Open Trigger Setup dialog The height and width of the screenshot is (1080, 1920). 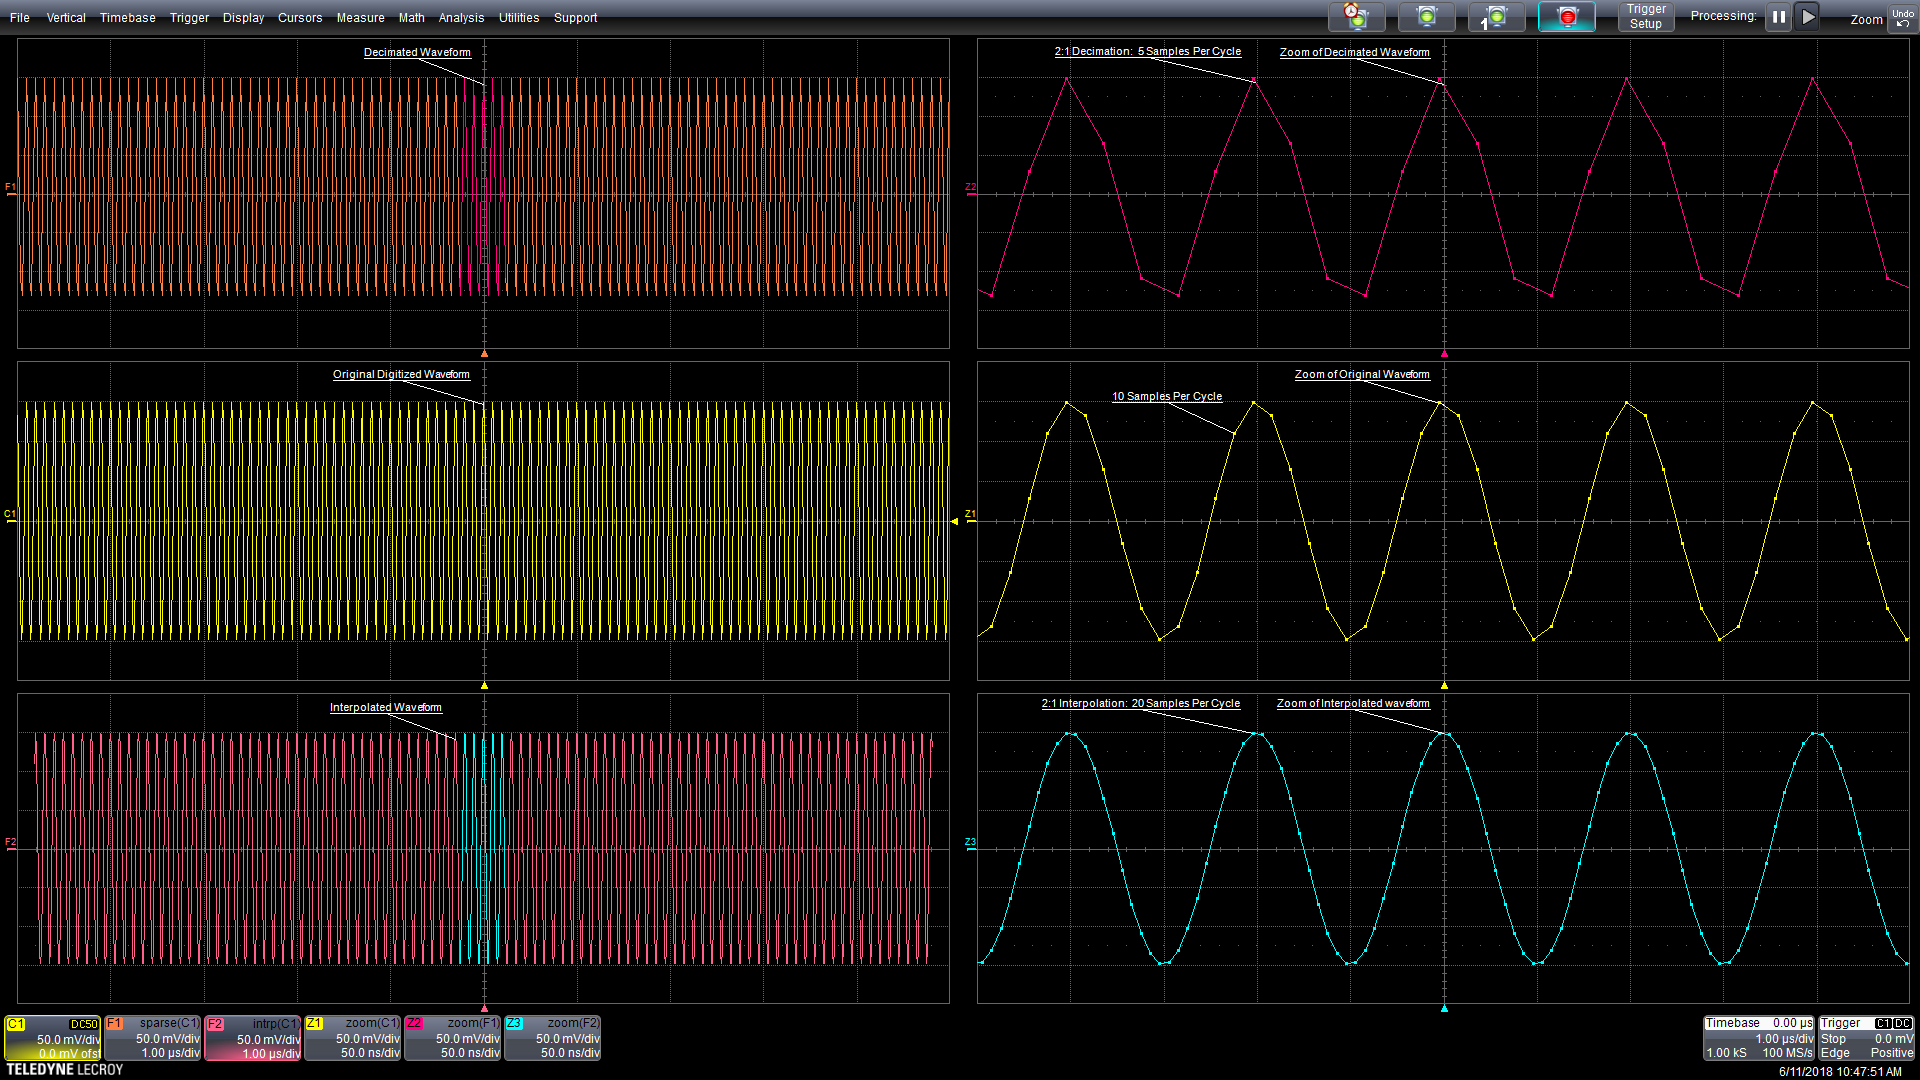pyautogui.click(x=1645, y=17)
